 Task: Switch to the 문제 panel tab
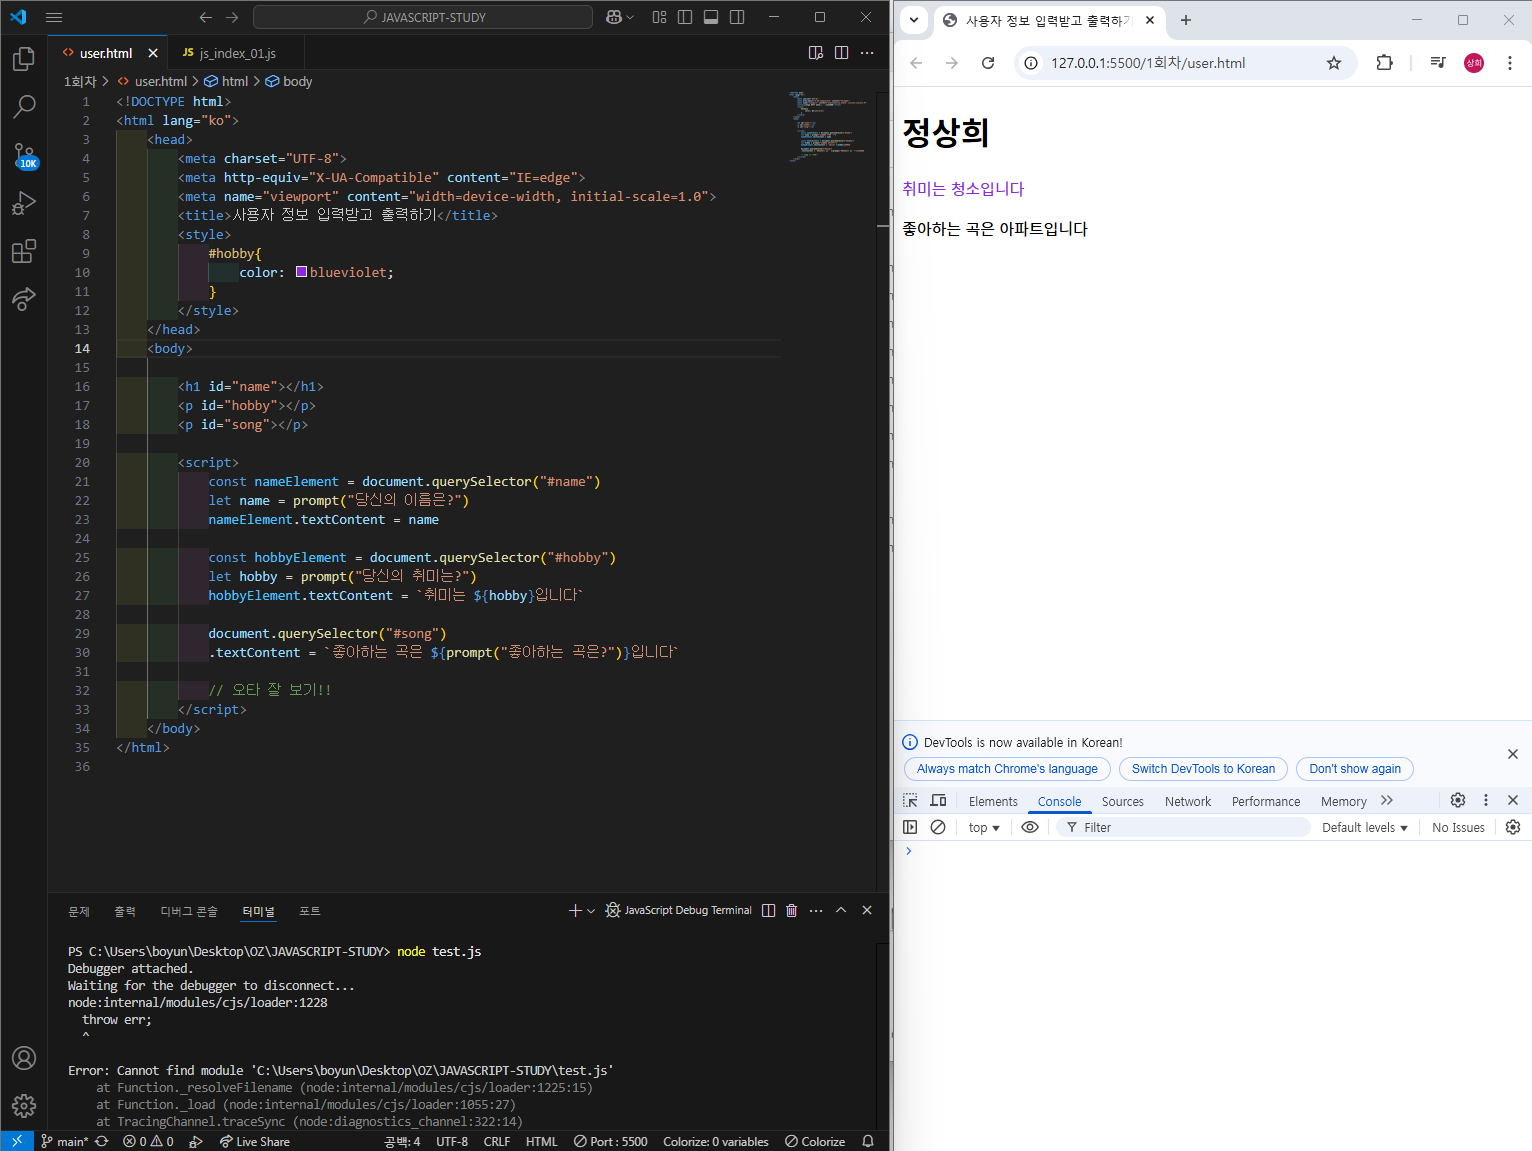click(x=79, y=911)
